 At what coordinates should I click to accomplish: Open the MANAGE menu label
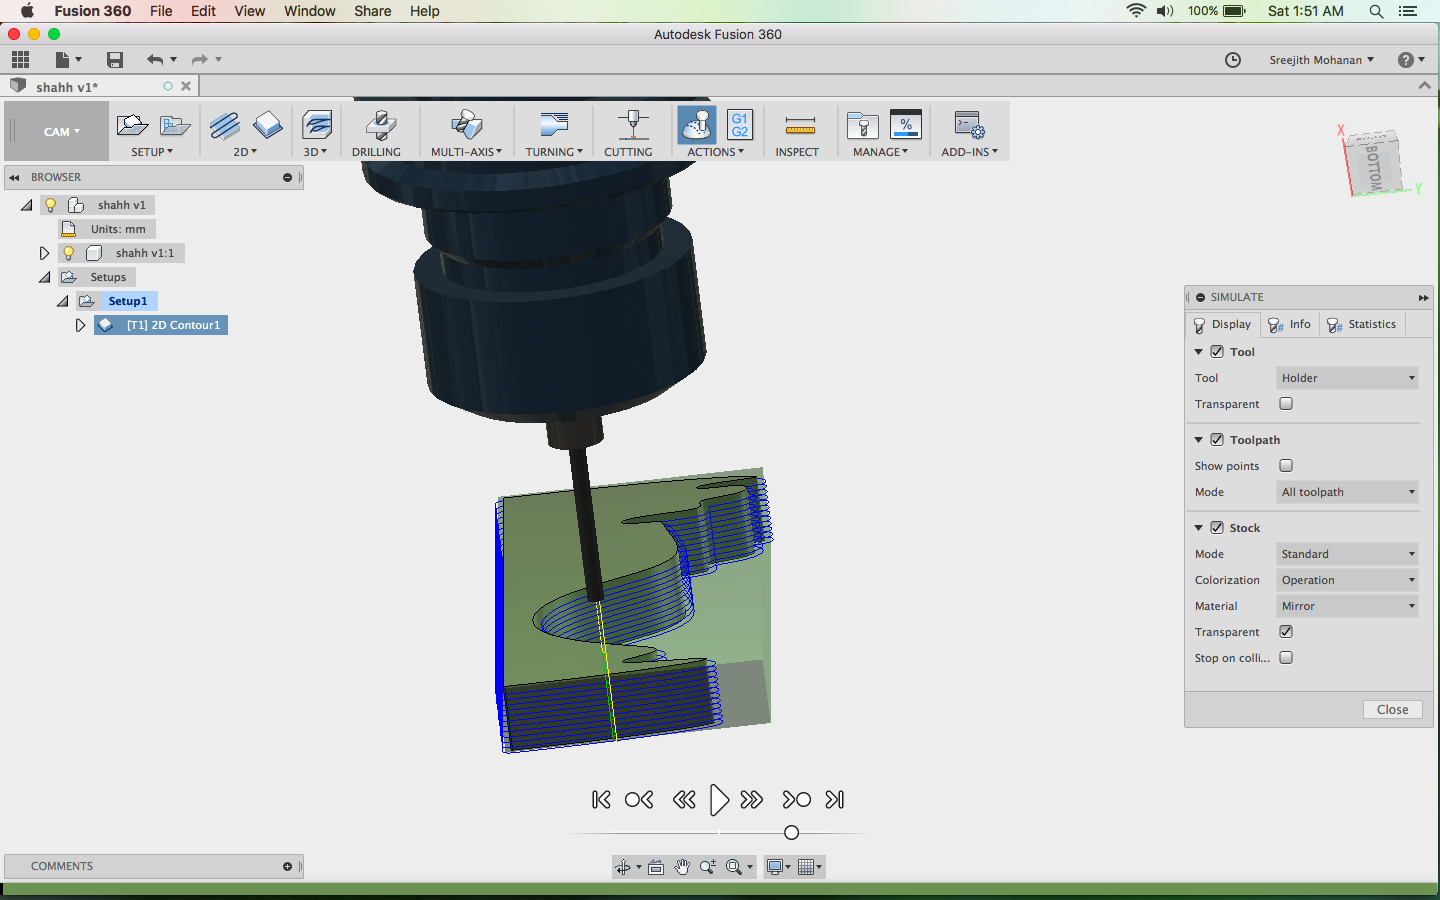click(880, 152)
